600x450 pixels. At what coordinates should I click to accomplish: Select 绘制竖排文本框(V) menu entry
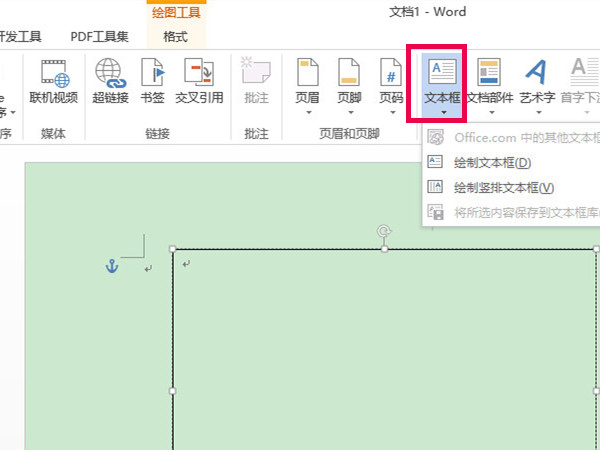click(x=503, y=187)
